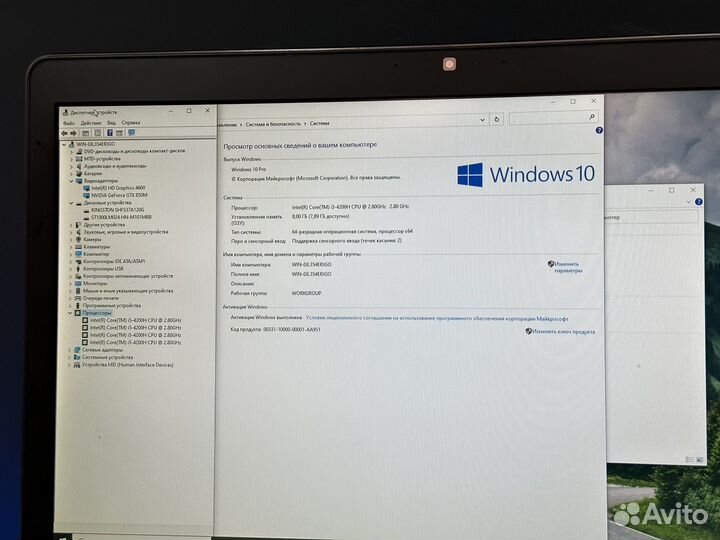Viewport: 720px width, 540px height.
Task: Click the Другие устройства category icon
Action: click(x=79, y=225)
